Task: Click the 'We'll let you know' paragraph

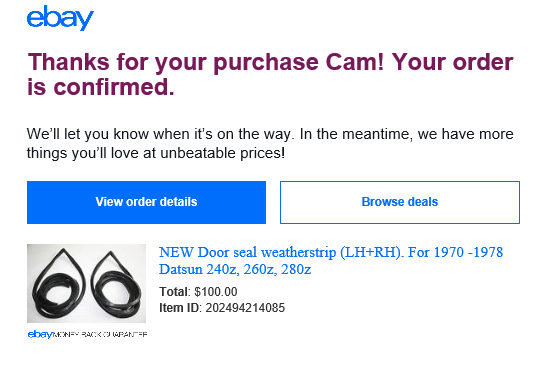Action: (270, 143)
